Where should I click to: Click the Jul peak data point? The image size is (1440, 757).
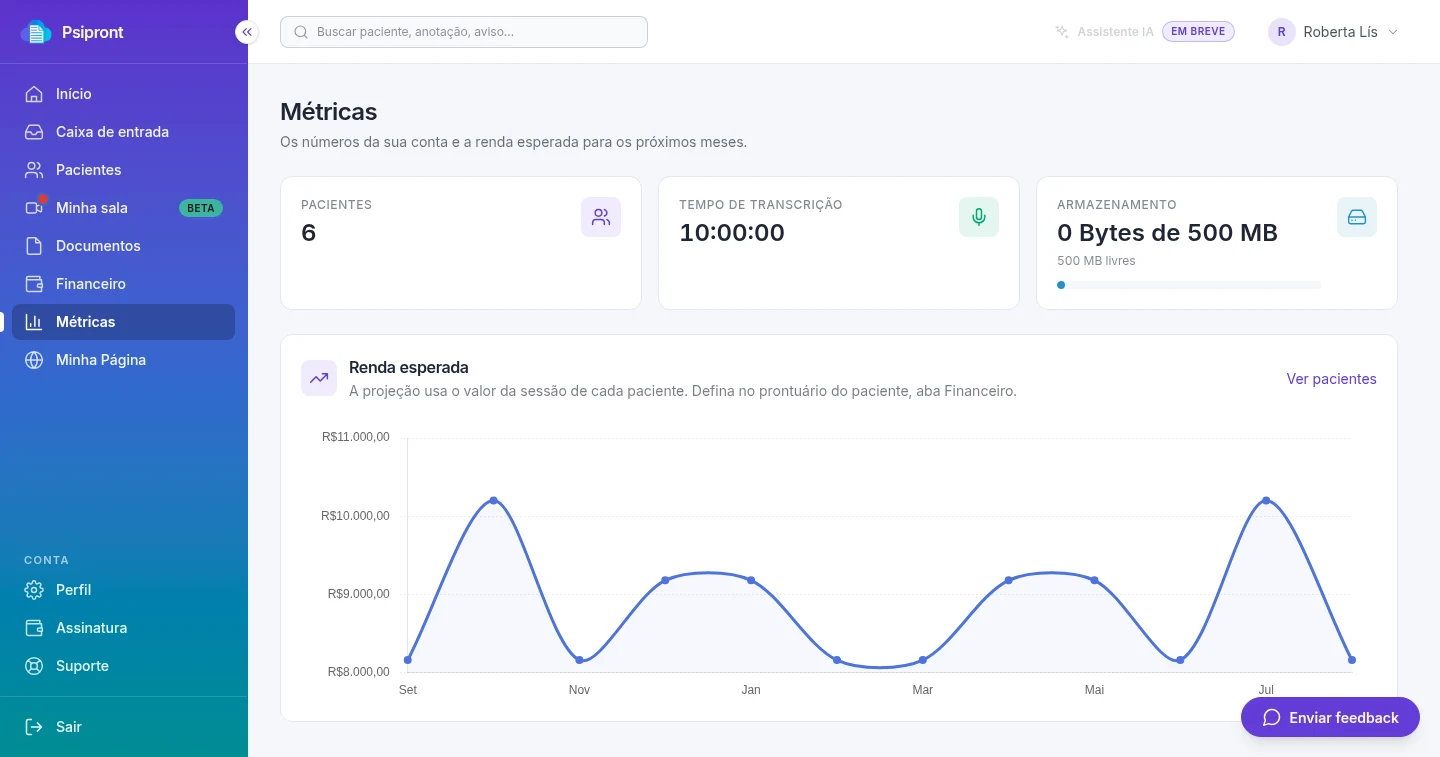[1266, 500]
